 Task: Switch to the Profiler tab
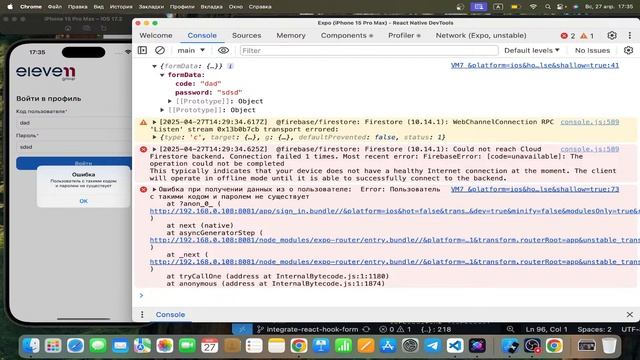[404, 36]
